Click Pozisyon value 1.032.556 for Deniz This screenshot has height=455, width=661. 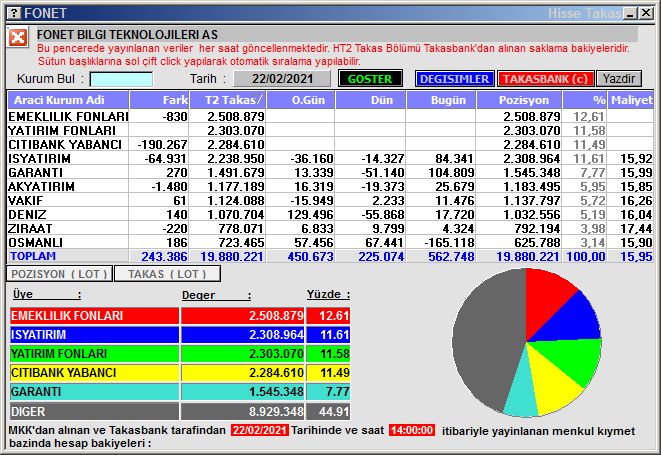pyautogui.click(x=532, y=215)
